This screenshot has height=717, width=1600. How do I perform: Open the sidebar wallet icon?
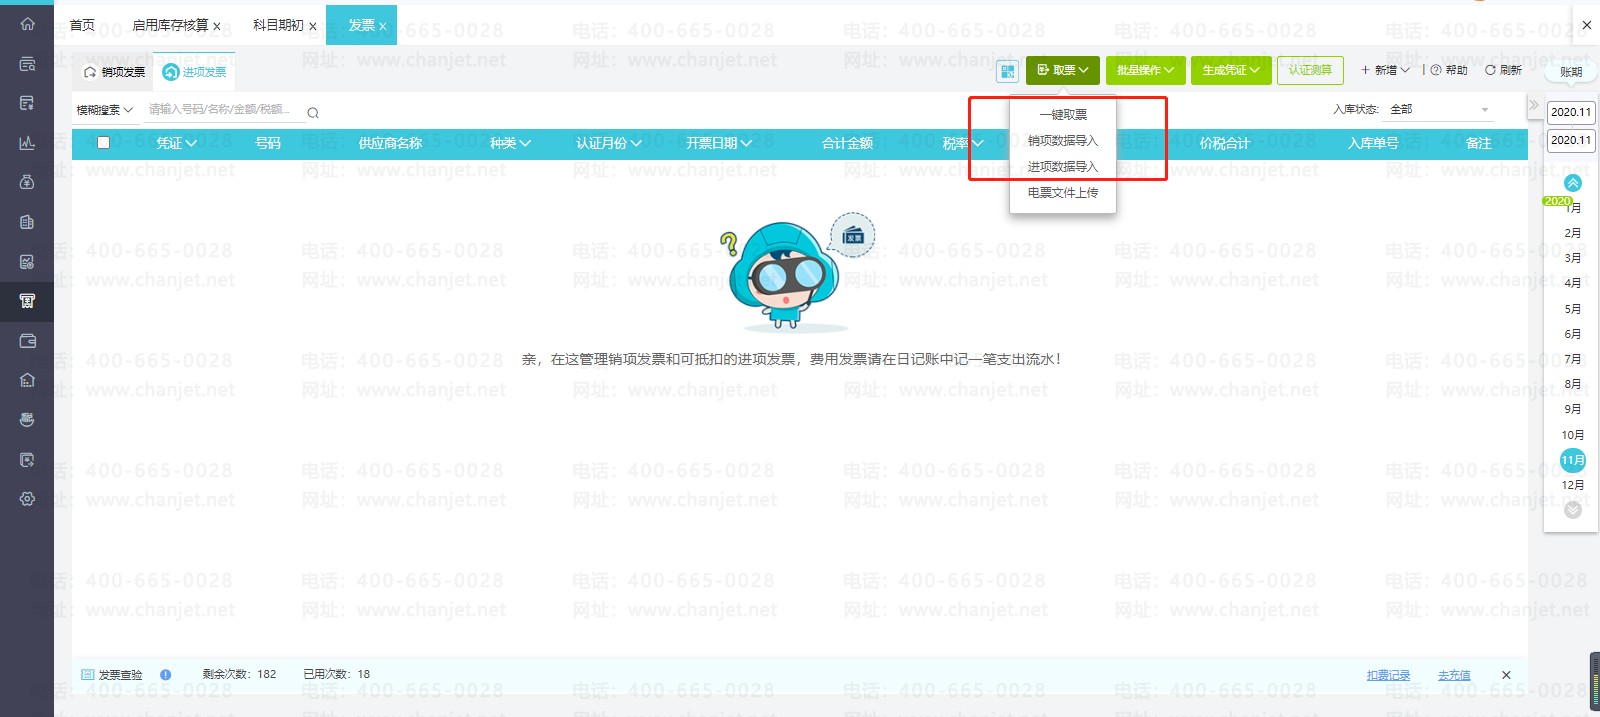pos(27,341)
